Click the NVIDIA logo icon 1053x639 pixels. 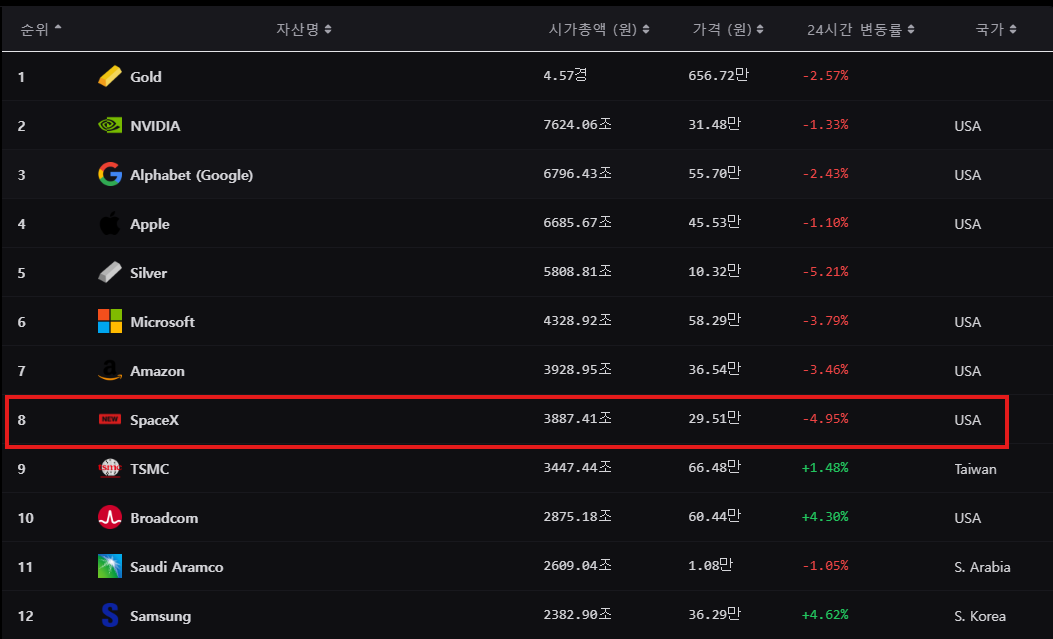point(109,126)
